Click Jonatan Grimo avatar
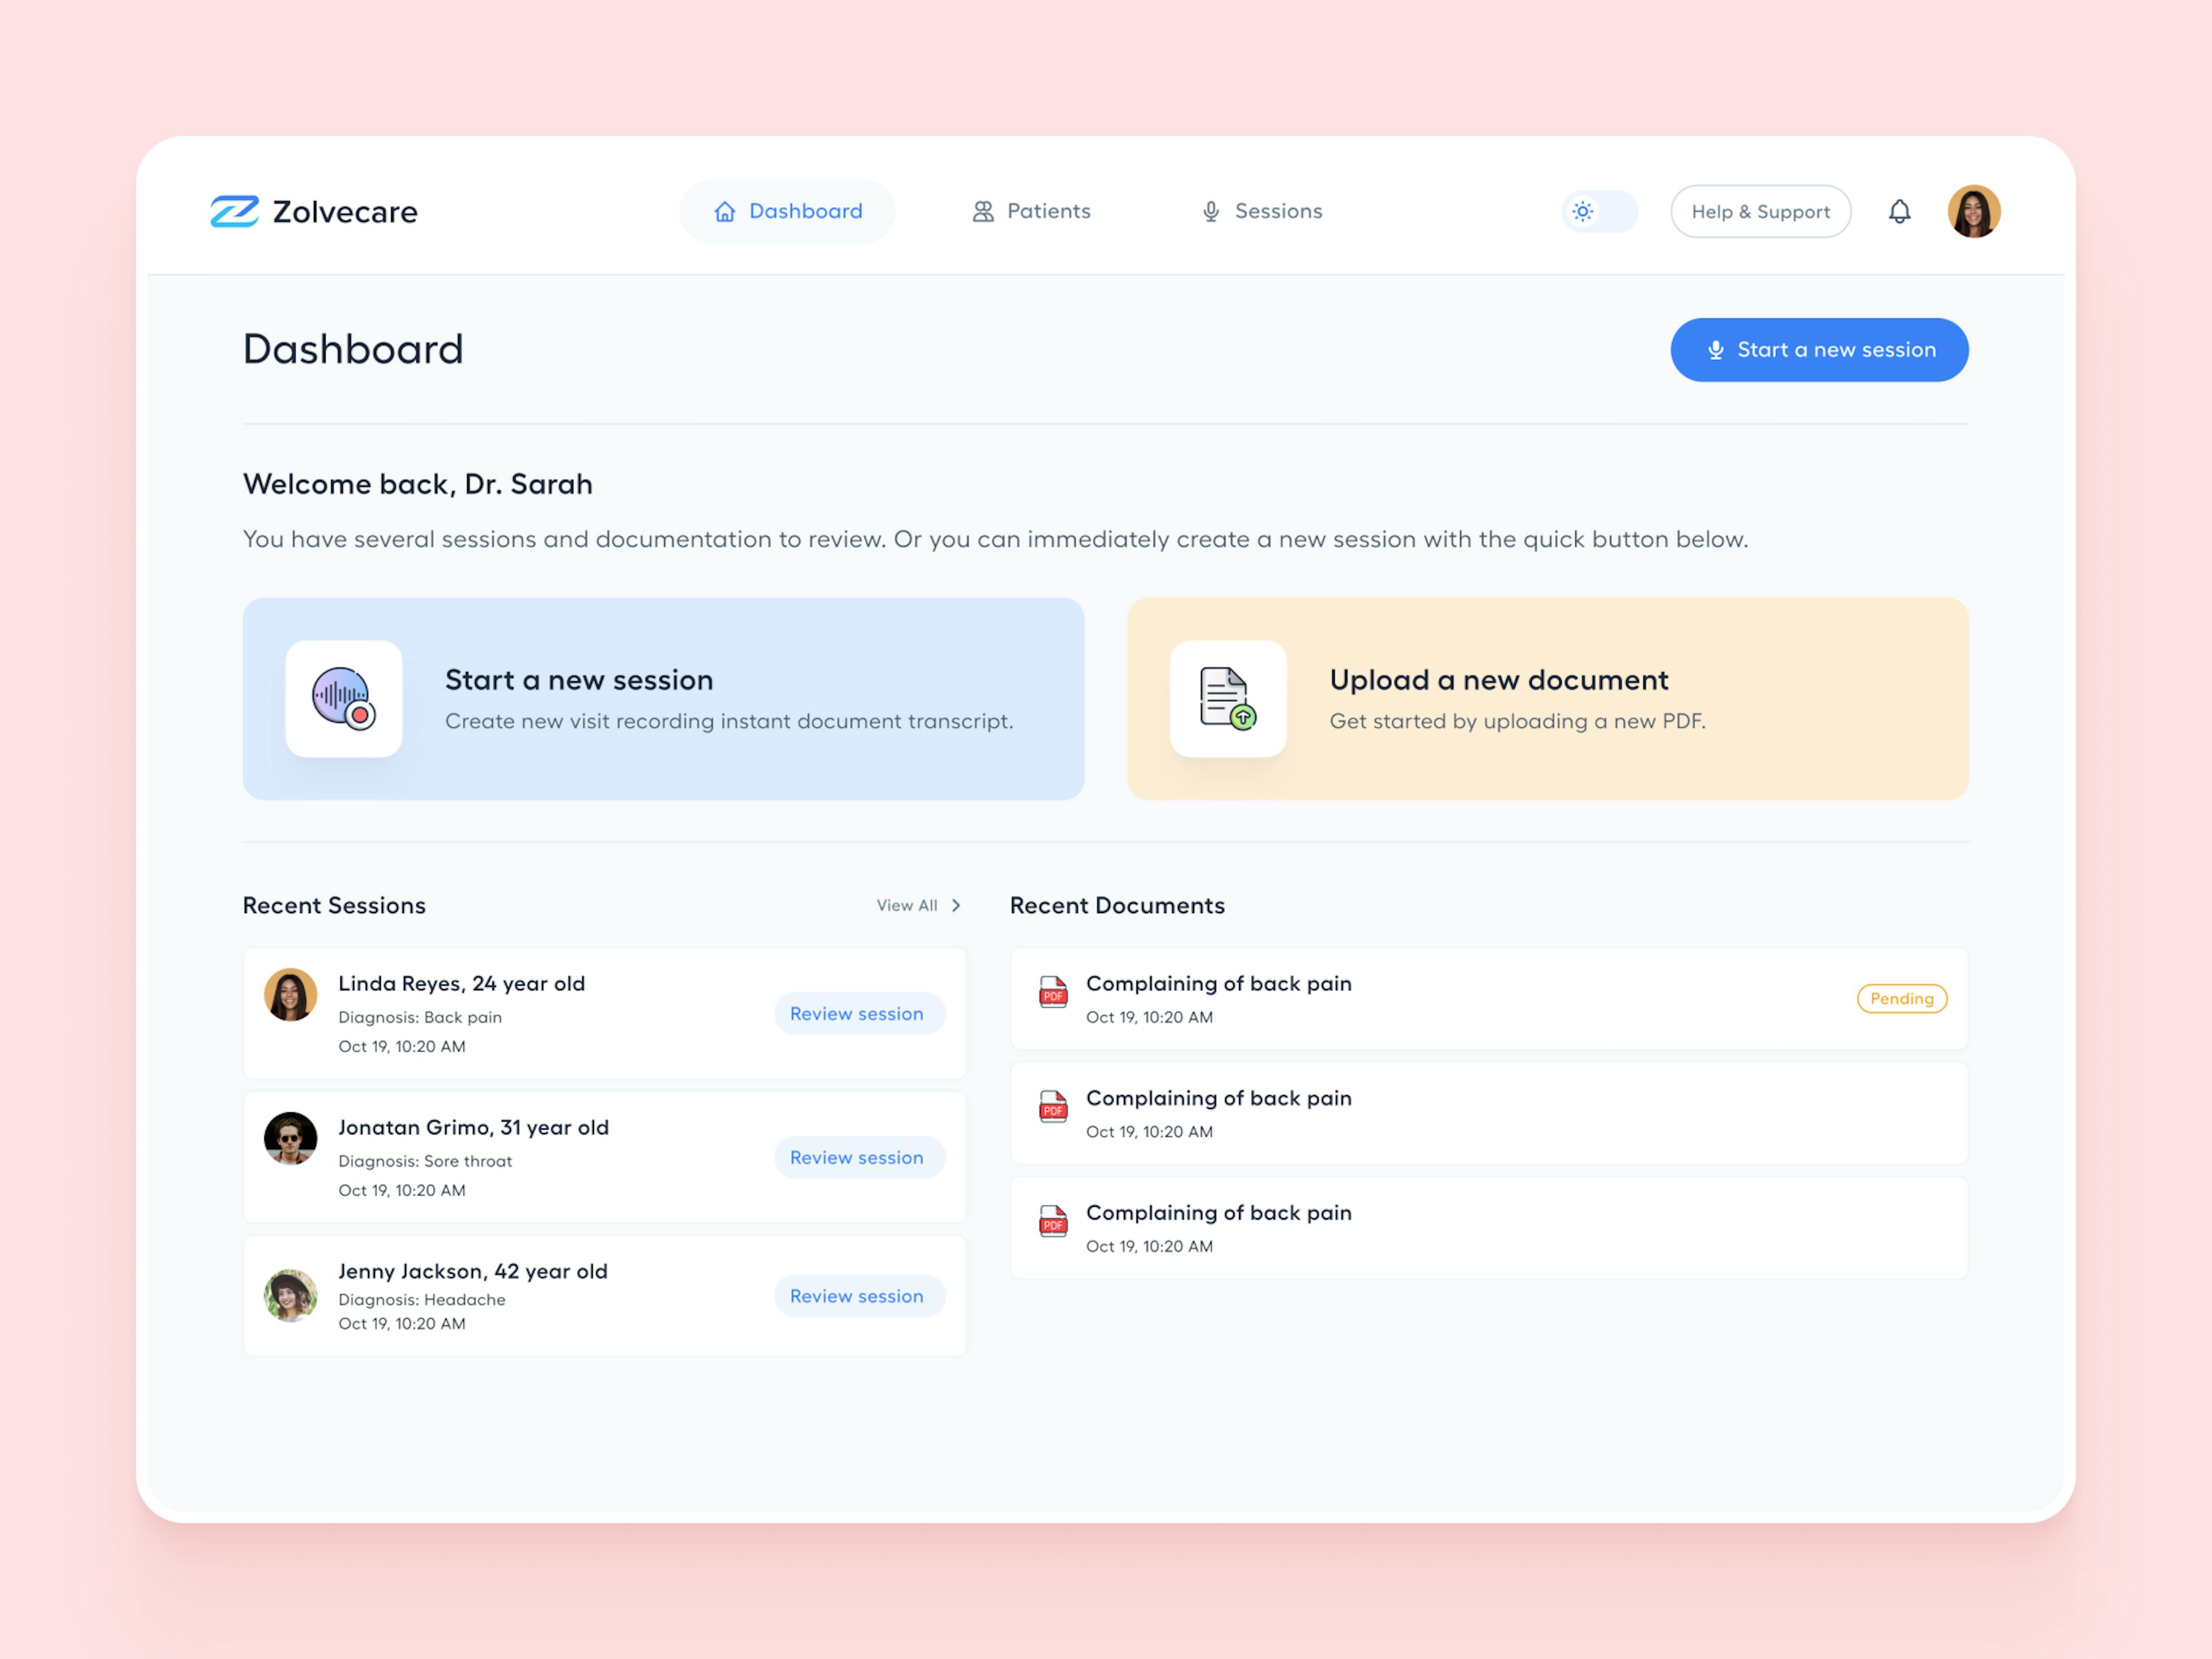 [290, 1138]
